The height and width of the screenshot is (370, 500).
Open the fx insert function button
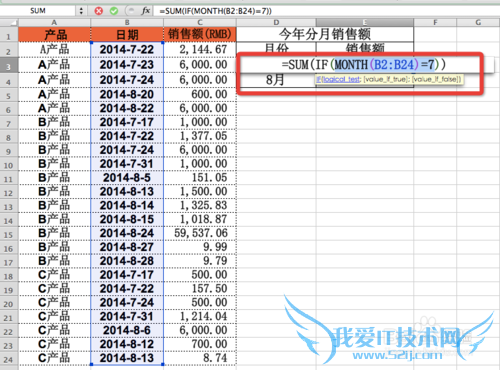(x=146, y=11)
